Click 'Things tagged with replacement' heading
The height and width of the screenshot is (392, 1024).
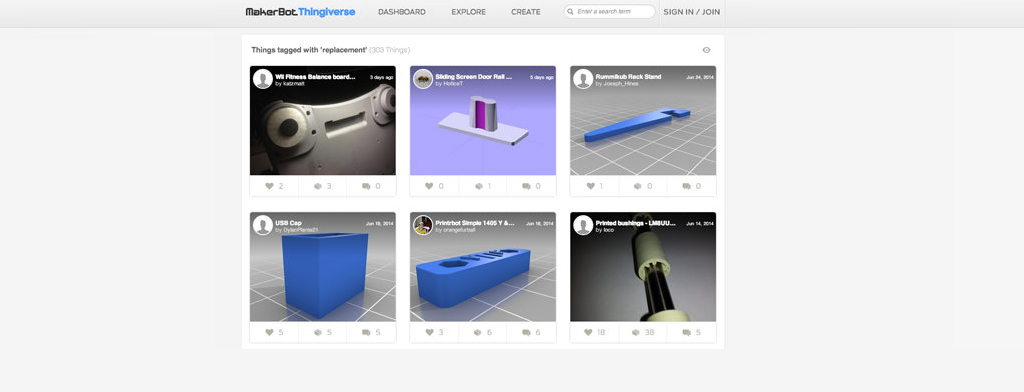(309, 50)
